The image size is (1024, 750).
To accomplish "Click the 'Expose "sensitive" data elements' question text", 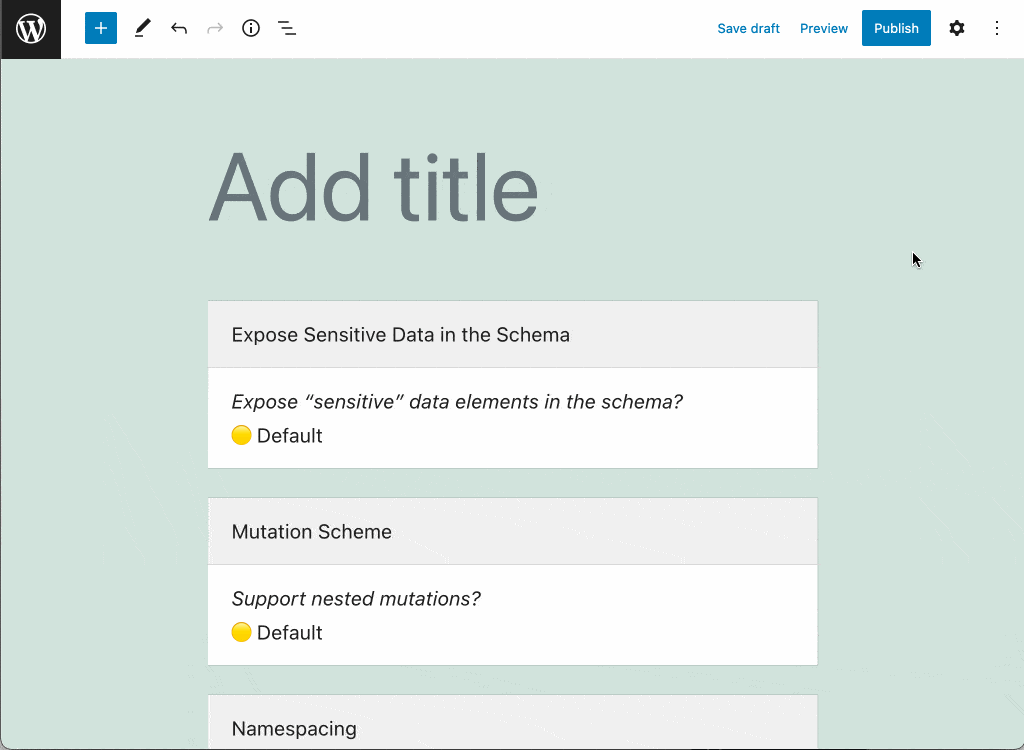I will [457, 402].
